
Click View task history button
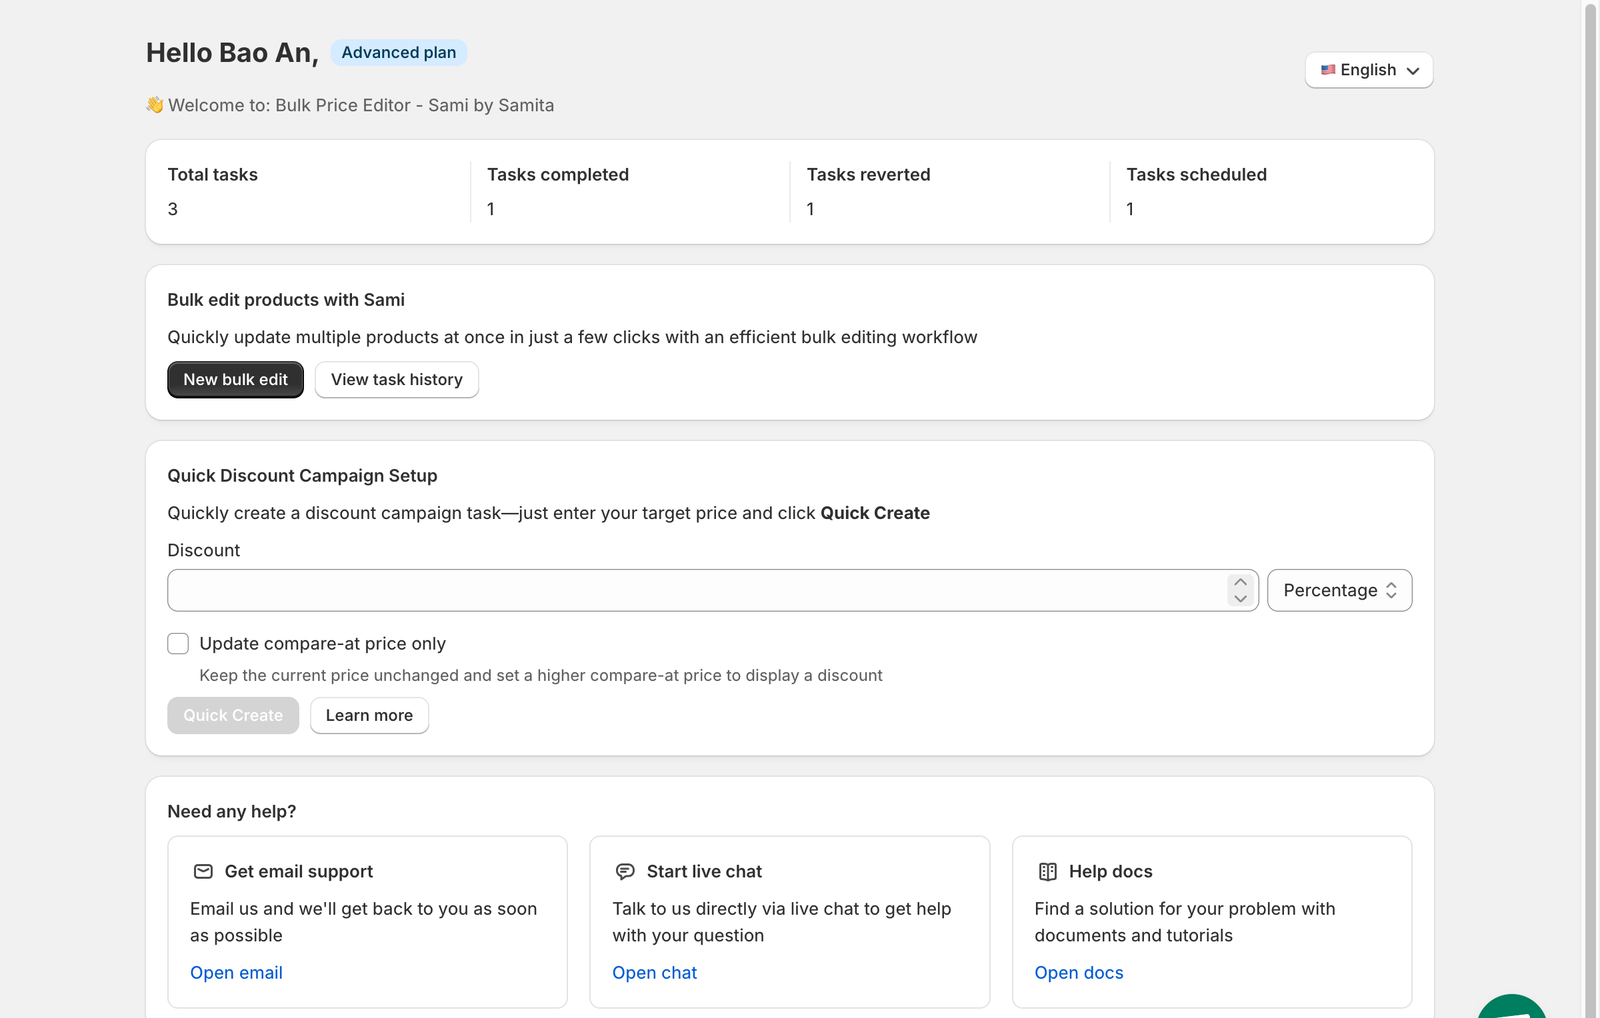397,380
